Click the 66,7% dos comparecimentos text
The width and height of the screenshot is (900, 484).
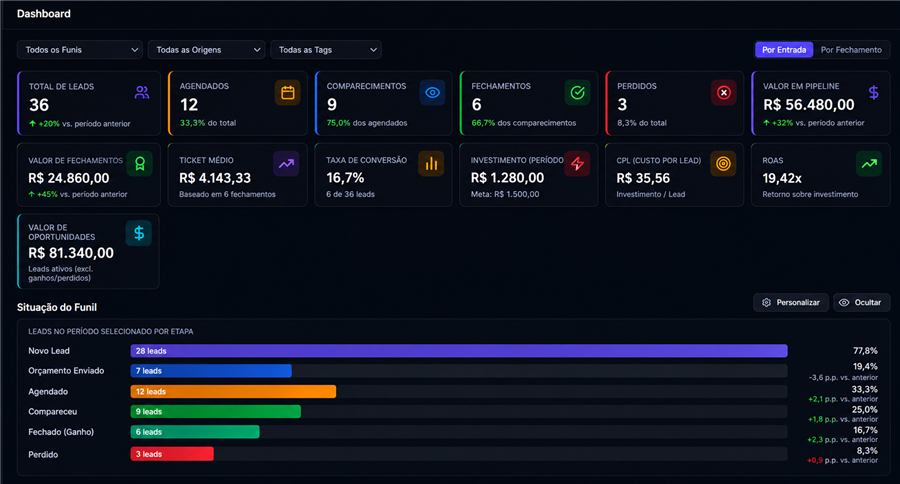click(x=523, y=123)
